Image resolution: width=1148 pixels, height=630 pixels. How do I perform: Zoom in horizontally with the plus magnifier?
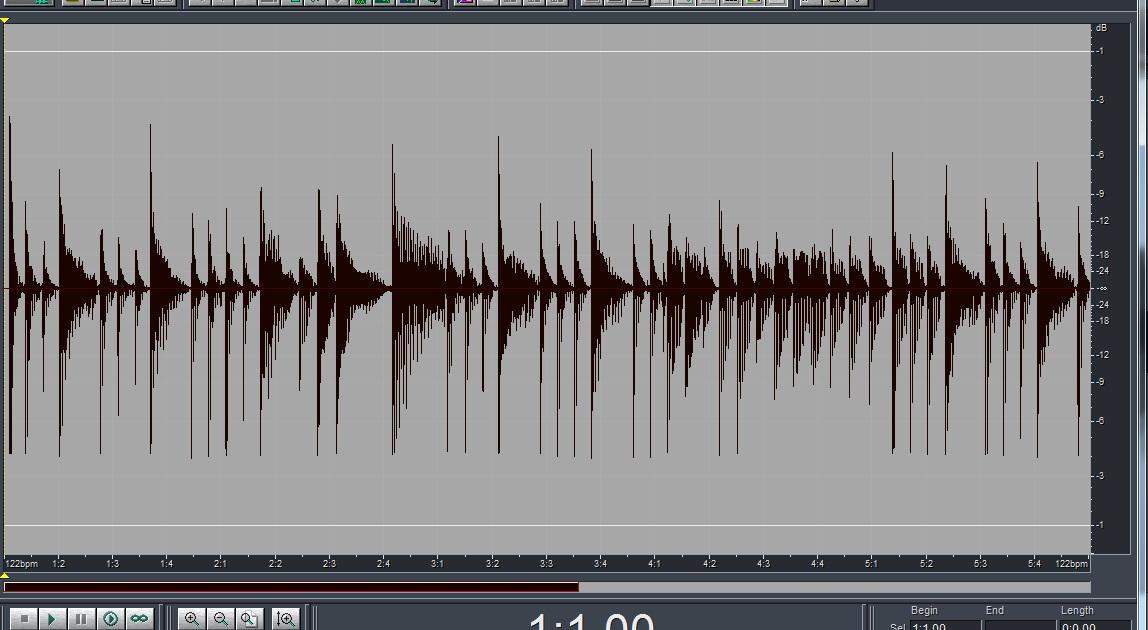(192, 619)
